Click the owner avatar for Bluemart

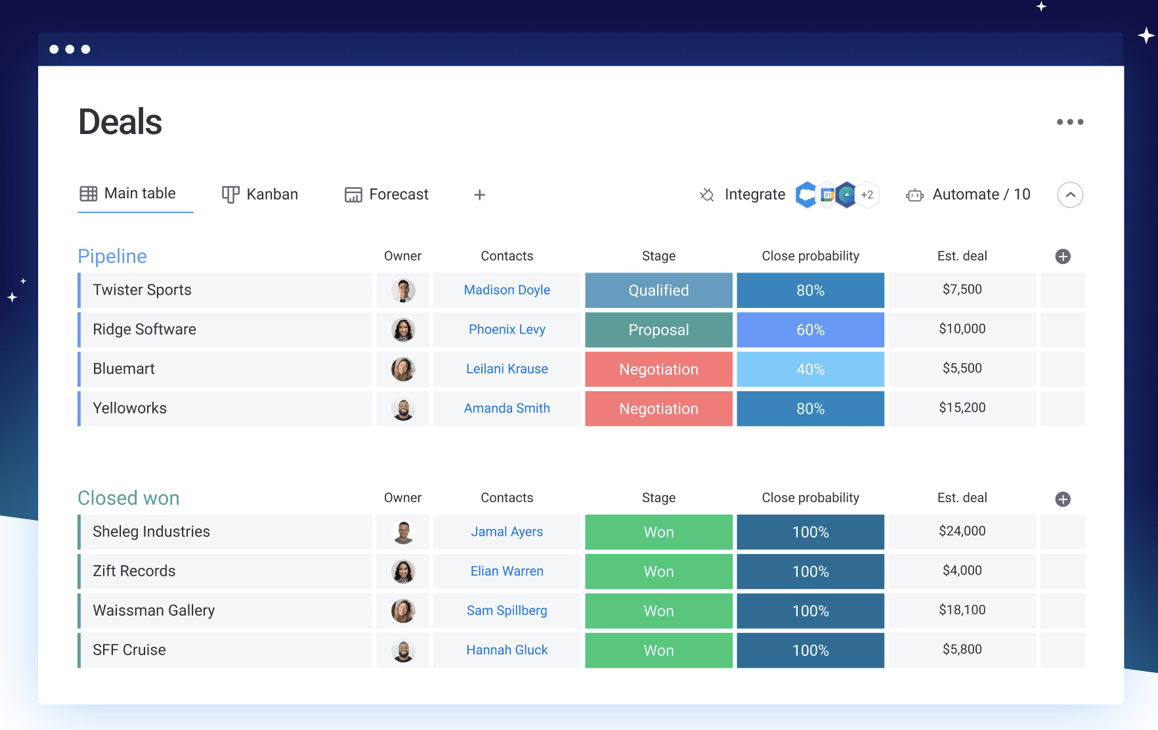403,369
